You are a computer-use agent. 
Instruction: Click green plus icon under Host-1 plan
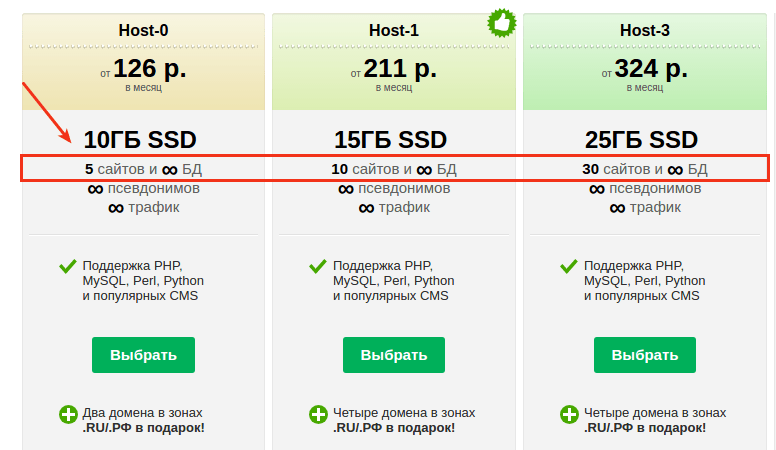(x=318, y=414)
